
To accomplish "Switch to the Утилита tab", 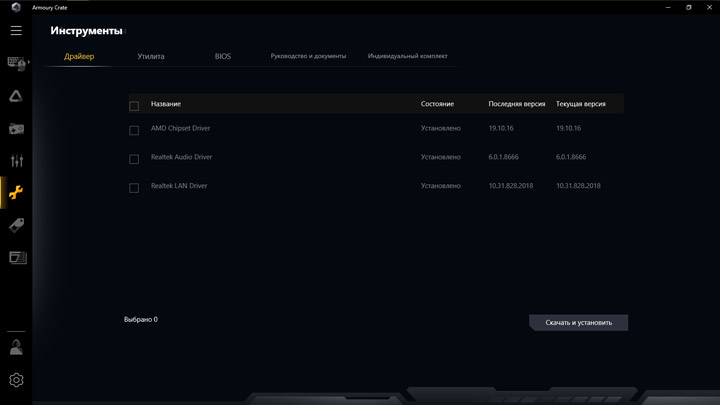I will 151,56.
